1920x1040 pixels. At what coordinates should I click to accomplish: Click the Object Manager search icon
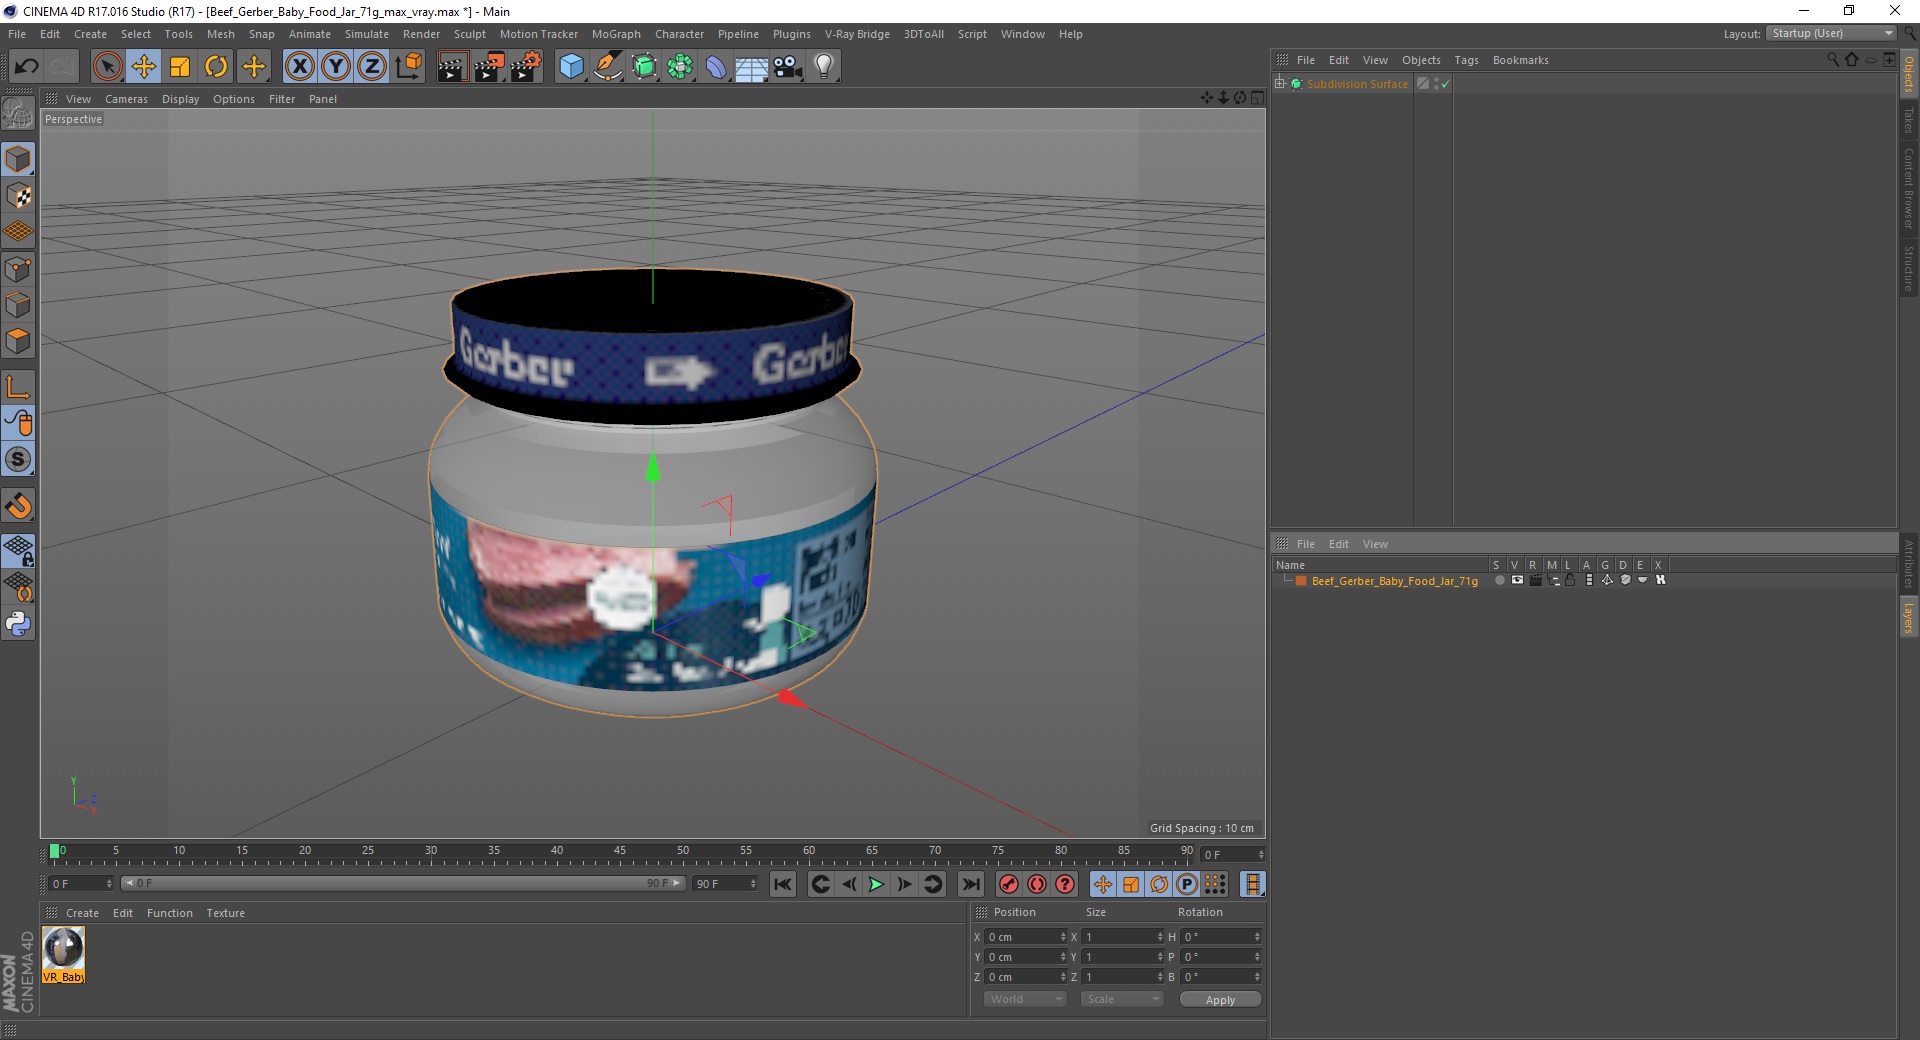pos(1832,60)
